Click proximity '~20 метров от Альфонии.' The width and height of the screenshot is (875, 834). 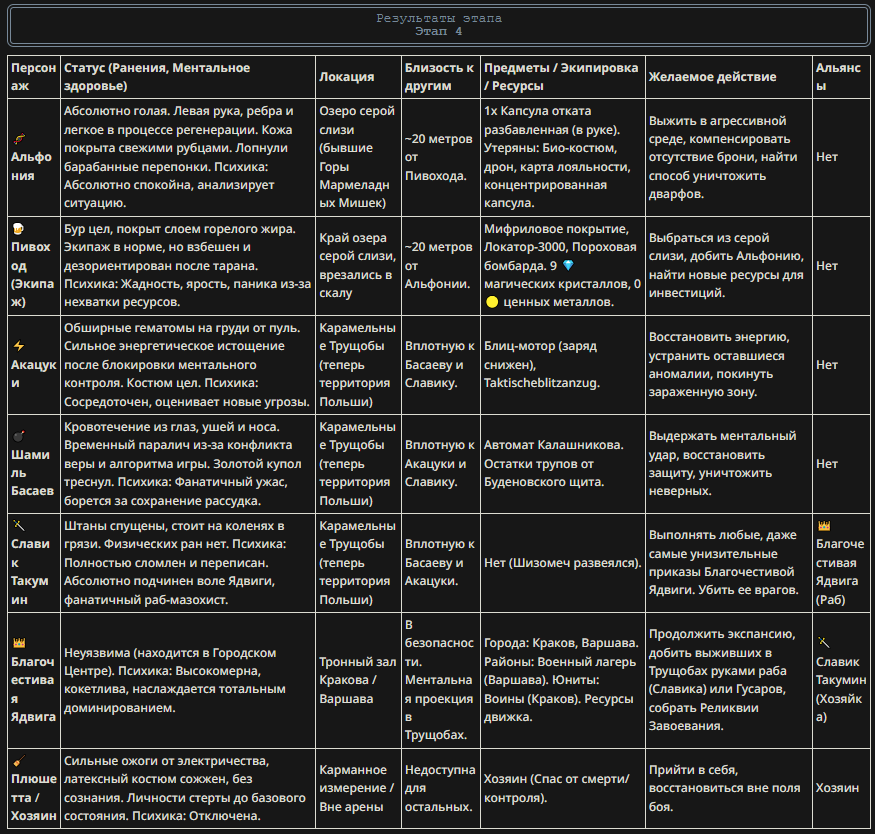439,266
